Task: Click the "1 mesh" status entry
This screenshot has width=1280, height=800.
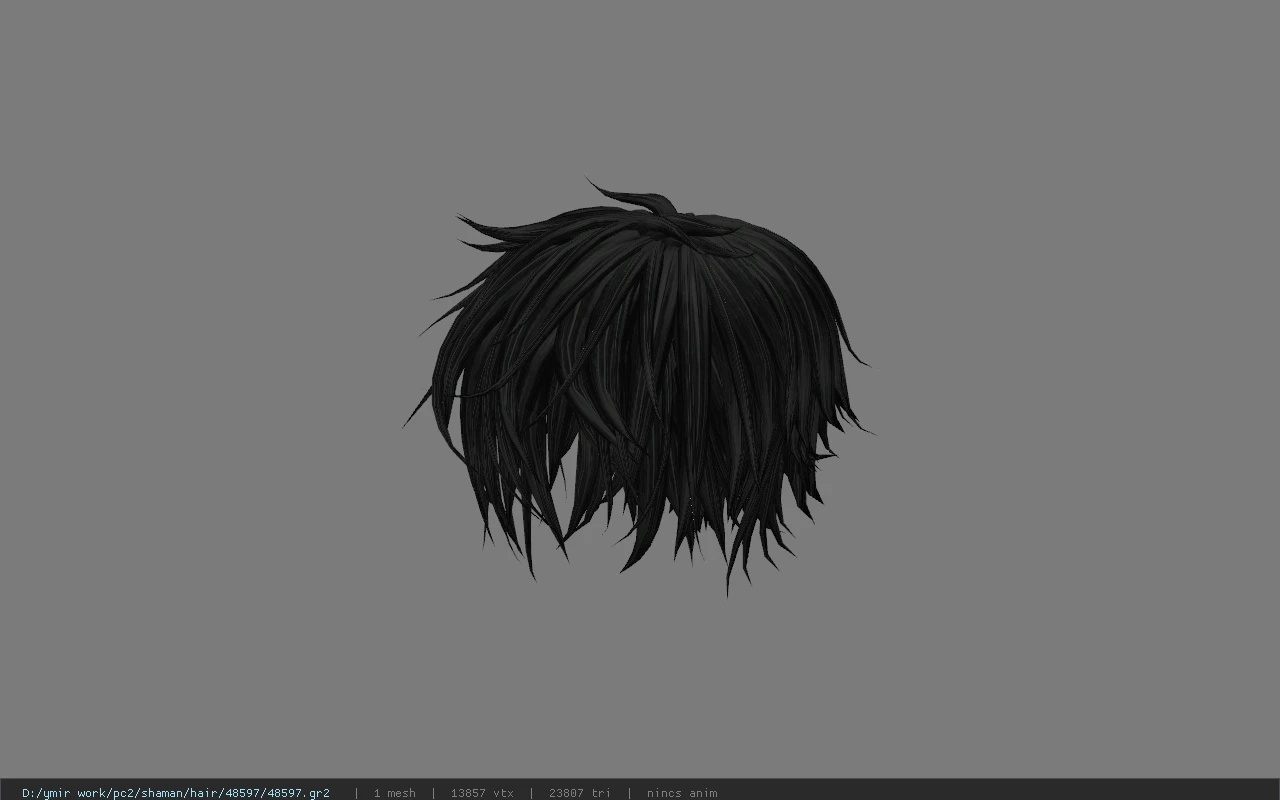Action: coord(394,793)
